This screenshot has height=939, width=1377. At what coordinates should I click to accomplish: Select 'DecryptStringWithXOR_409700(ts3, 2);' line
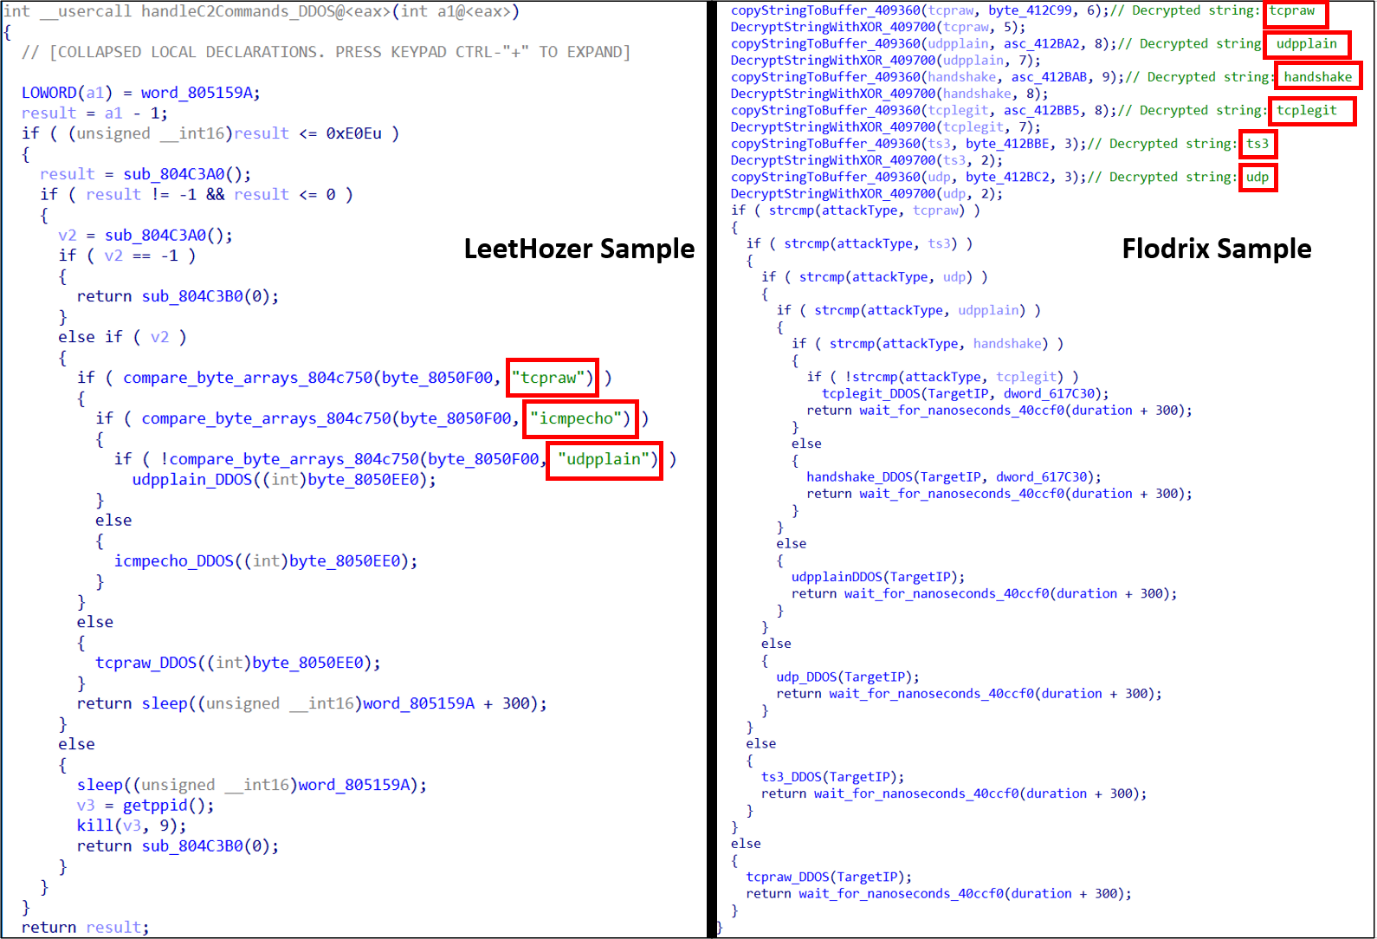click(866, 160)
